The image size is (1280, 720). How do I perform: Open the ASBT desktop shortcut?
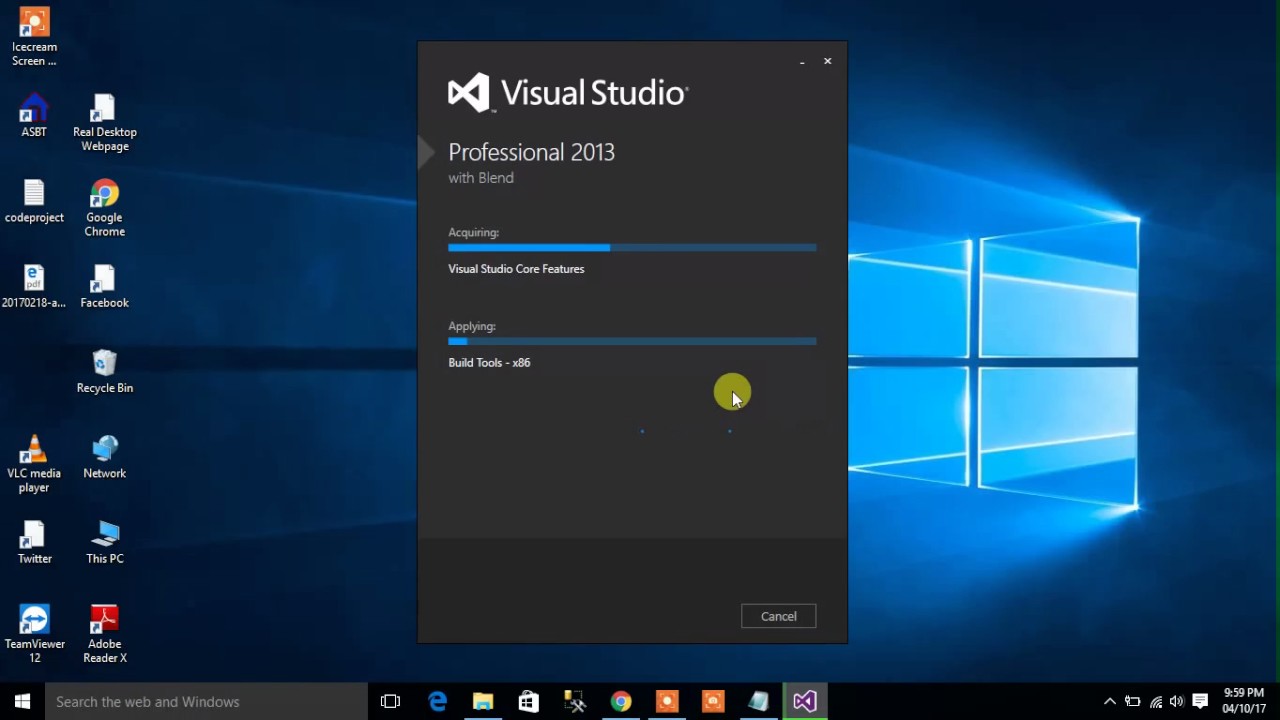pyautogui.click(x=34, y=116)
